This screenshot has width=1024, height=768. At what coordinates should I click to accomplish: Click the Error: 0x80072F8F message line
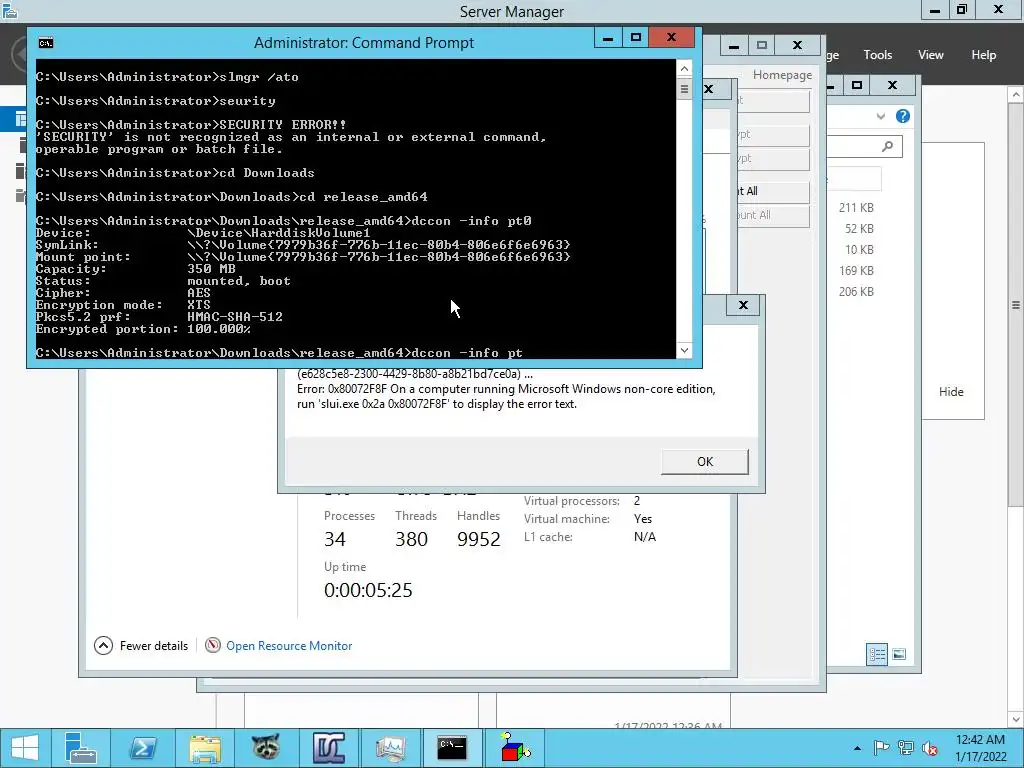pos(506,389)
